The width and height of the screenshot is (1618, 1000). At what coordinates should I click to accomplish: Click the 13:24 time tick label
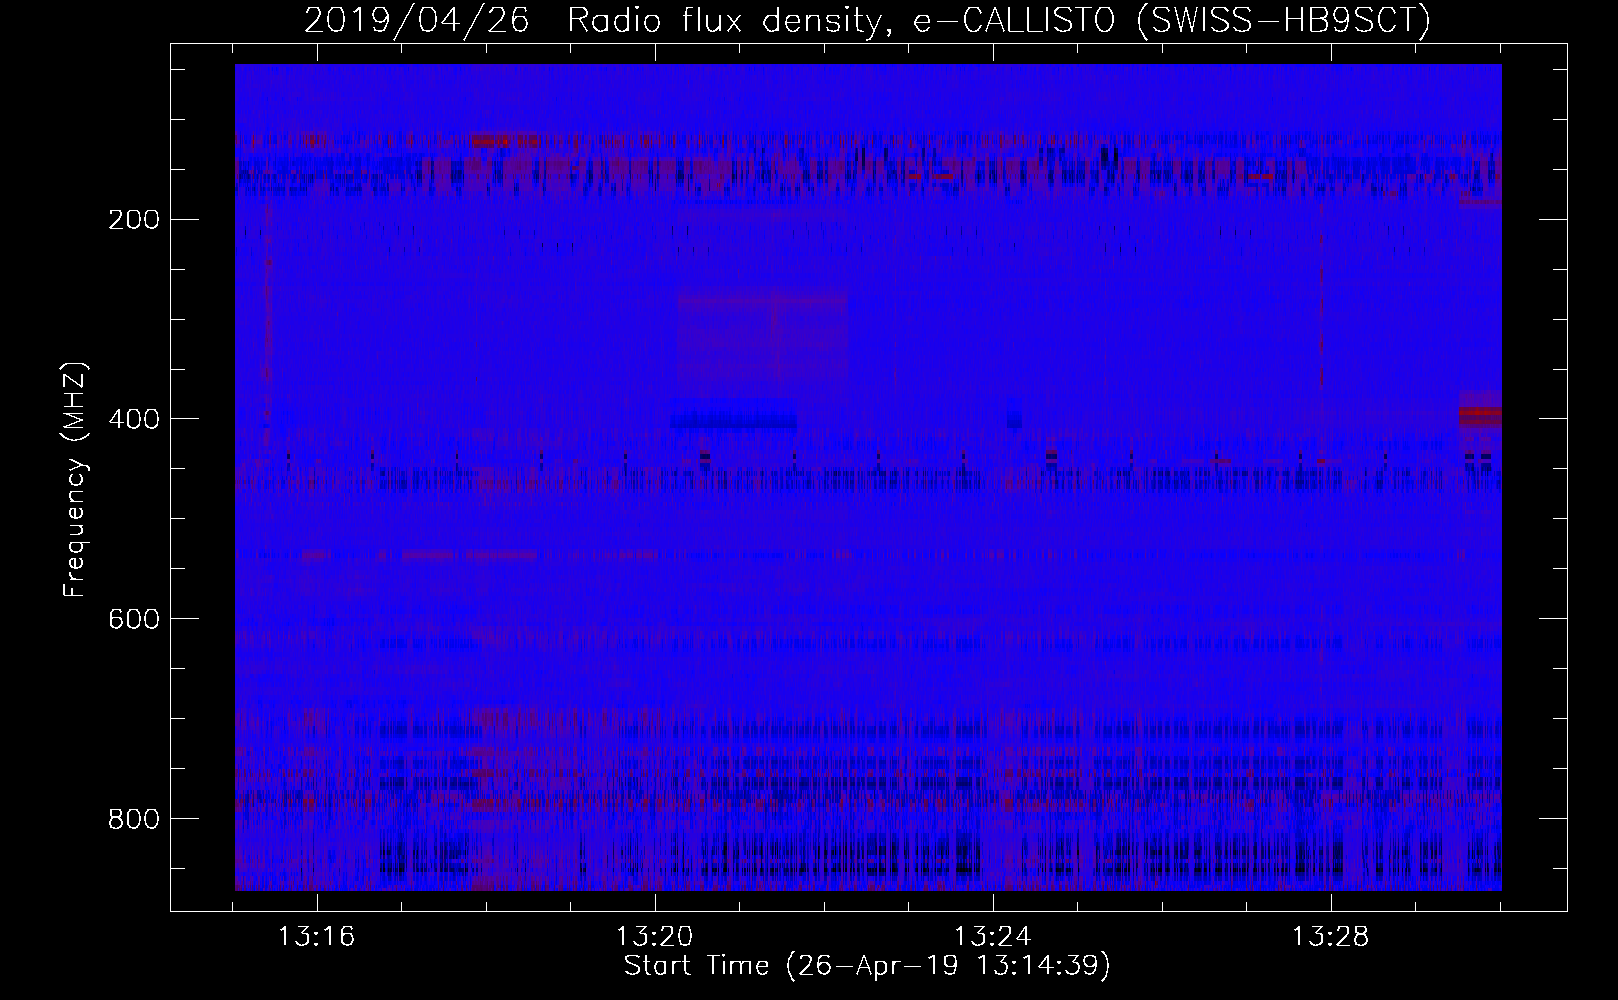click(x=993, y=937)
